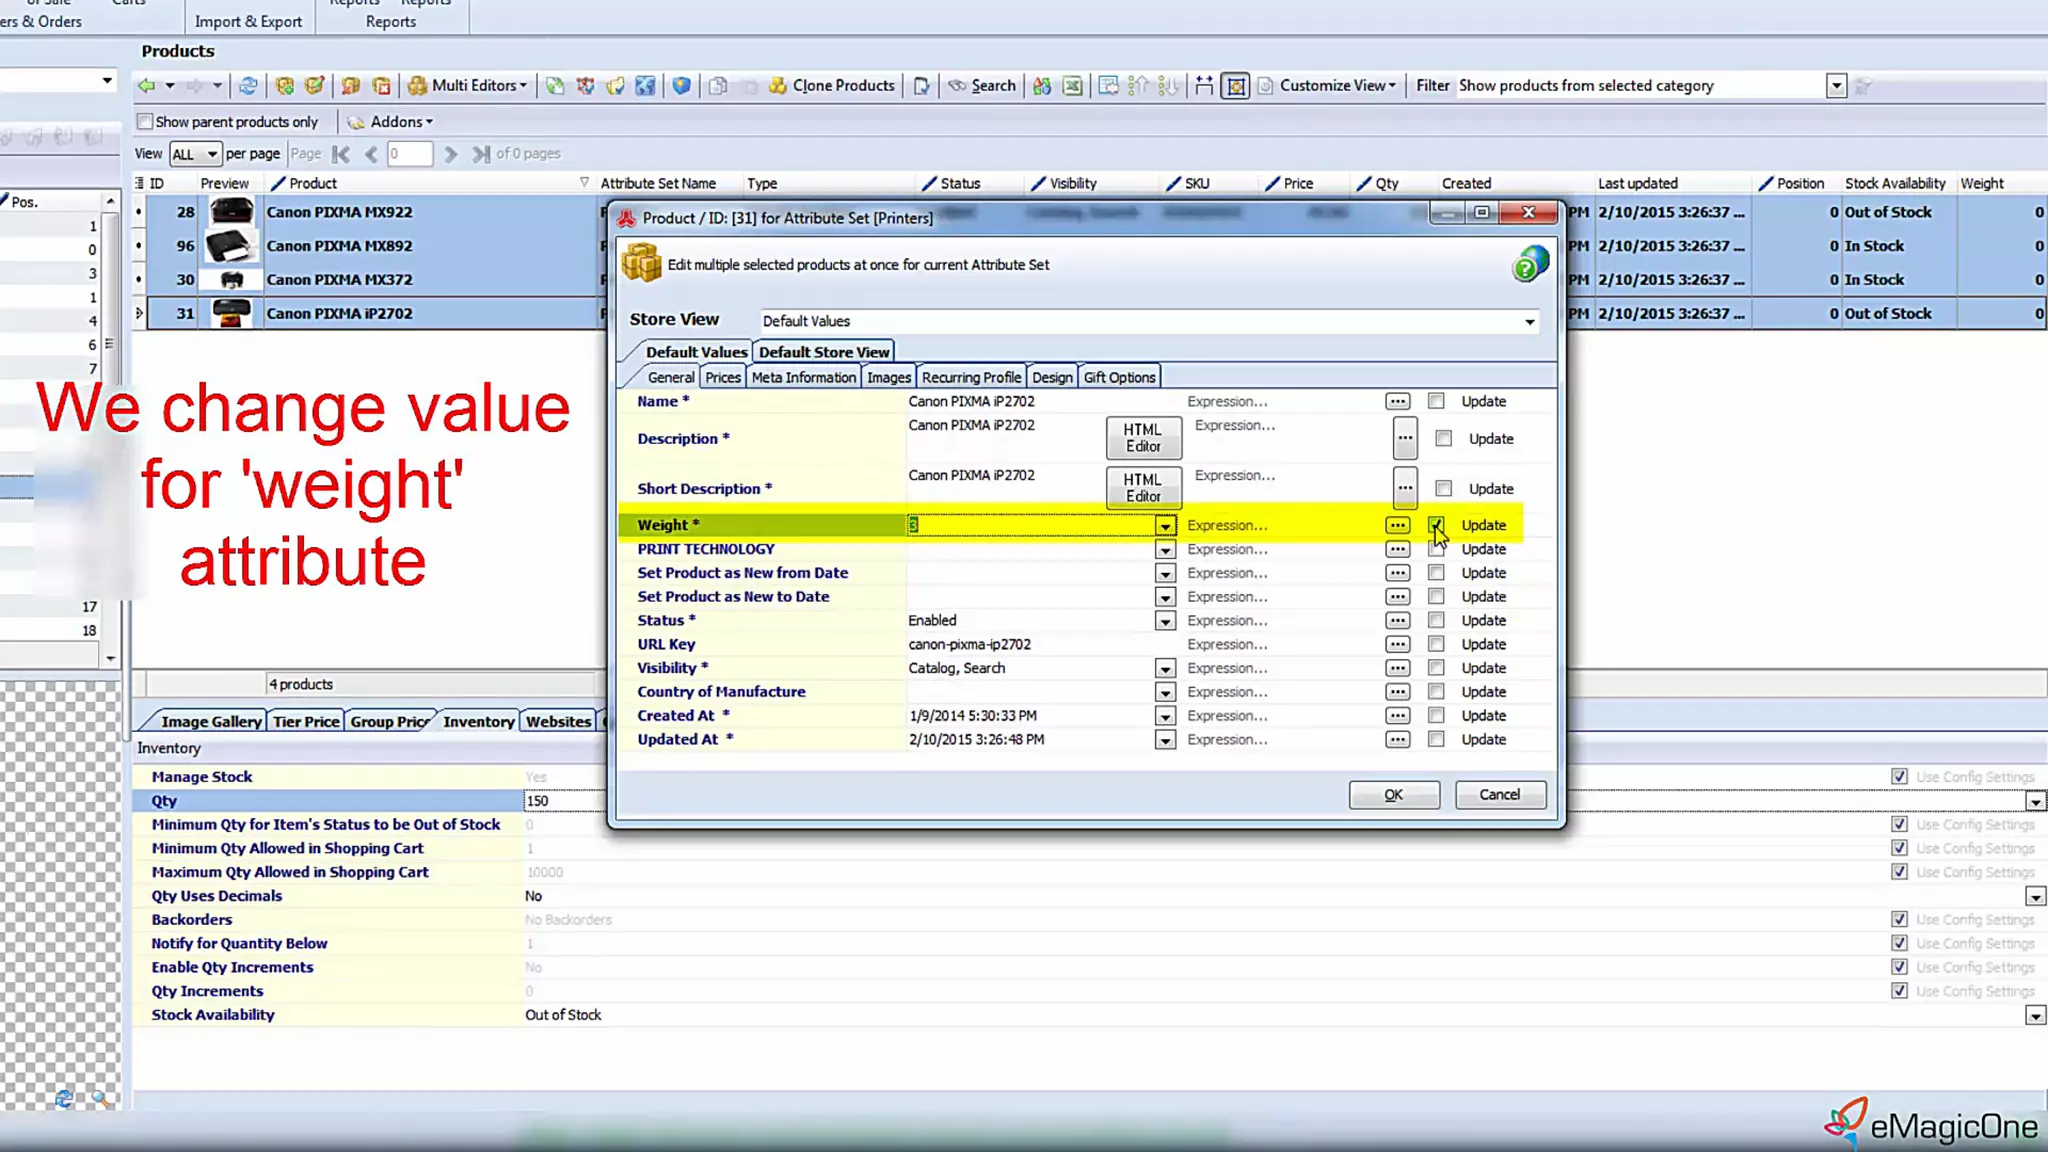Click the refresh products toolbar icon

tap(247, 86)
